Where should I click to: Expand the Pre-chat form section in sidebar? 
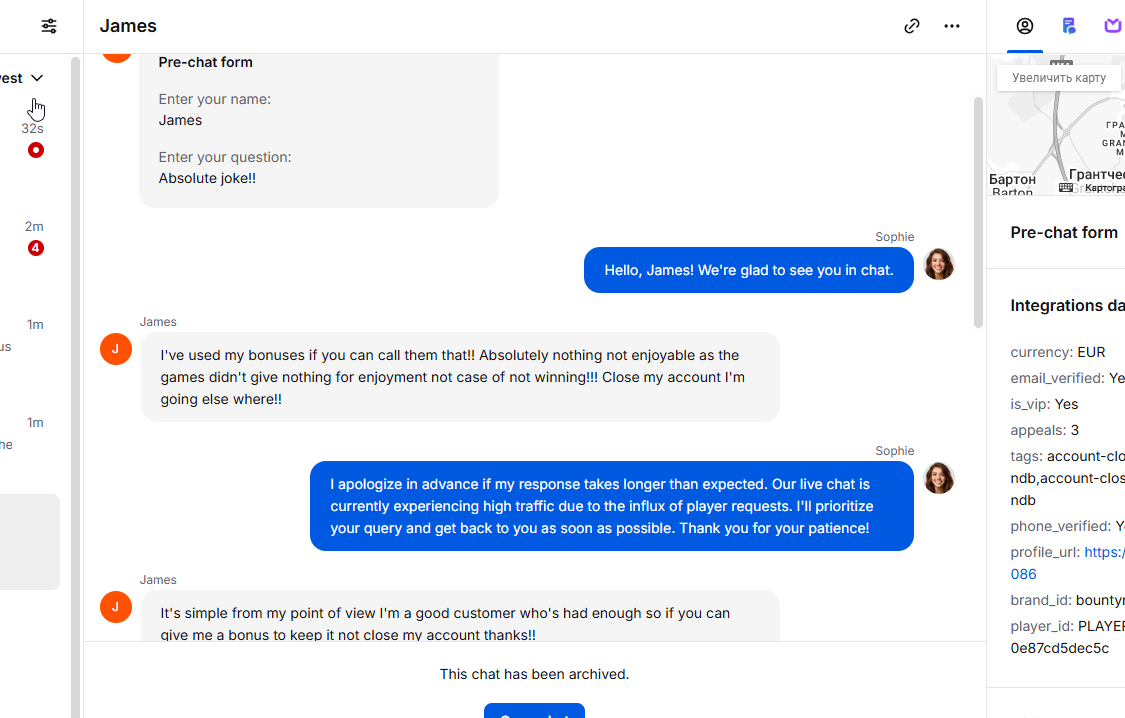pyautogui.click(x=1064, y=232)
